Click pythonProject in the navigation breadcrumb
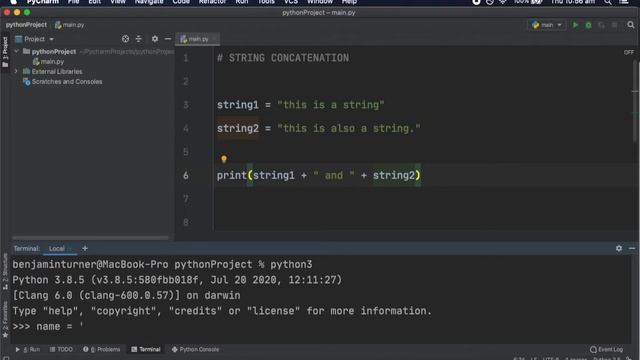 pos(26,25)
